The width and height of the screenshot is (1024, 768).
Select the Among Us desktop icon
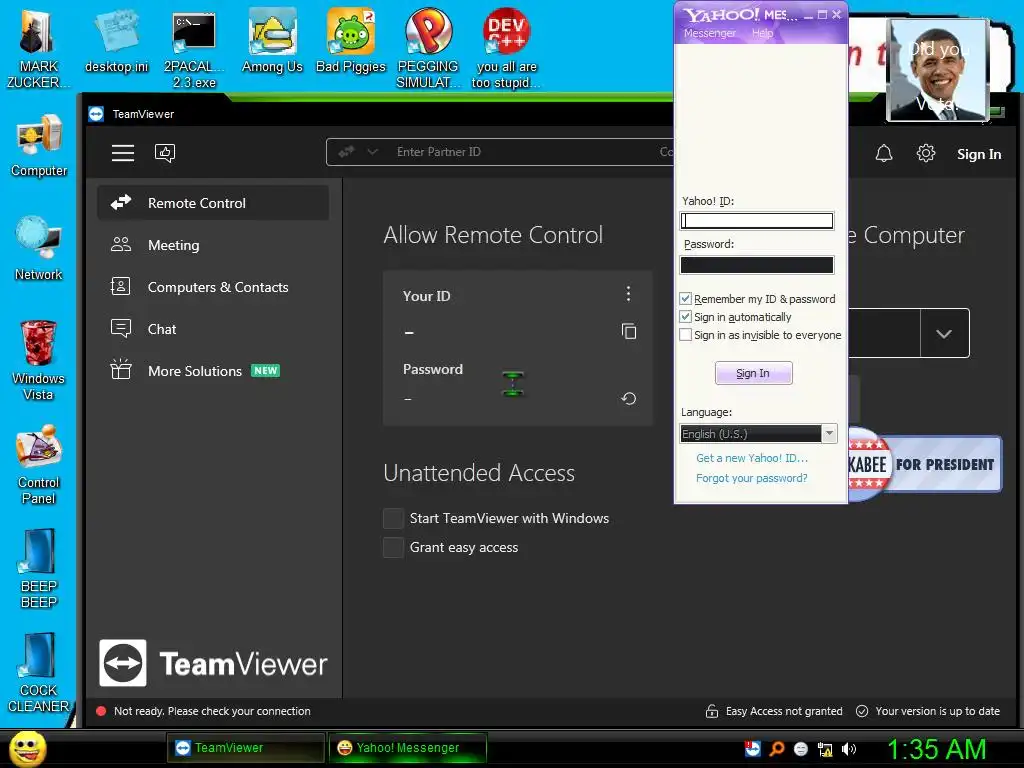click(x=272, y=42)
